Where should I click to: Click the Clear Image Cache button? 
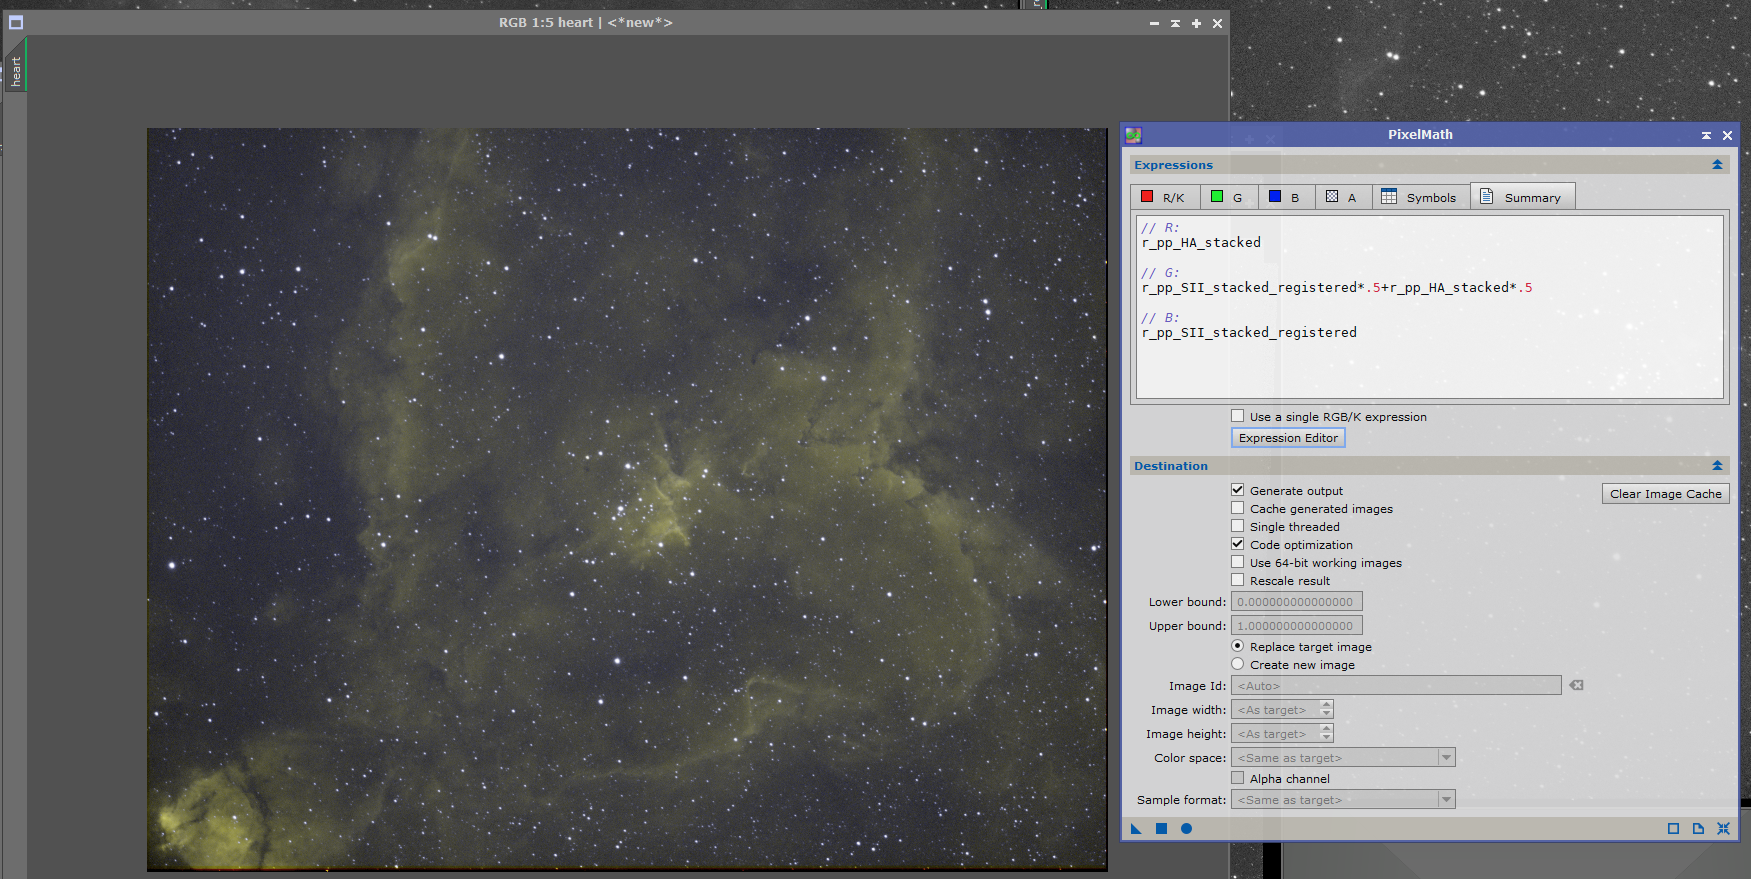pos(1665,494)
